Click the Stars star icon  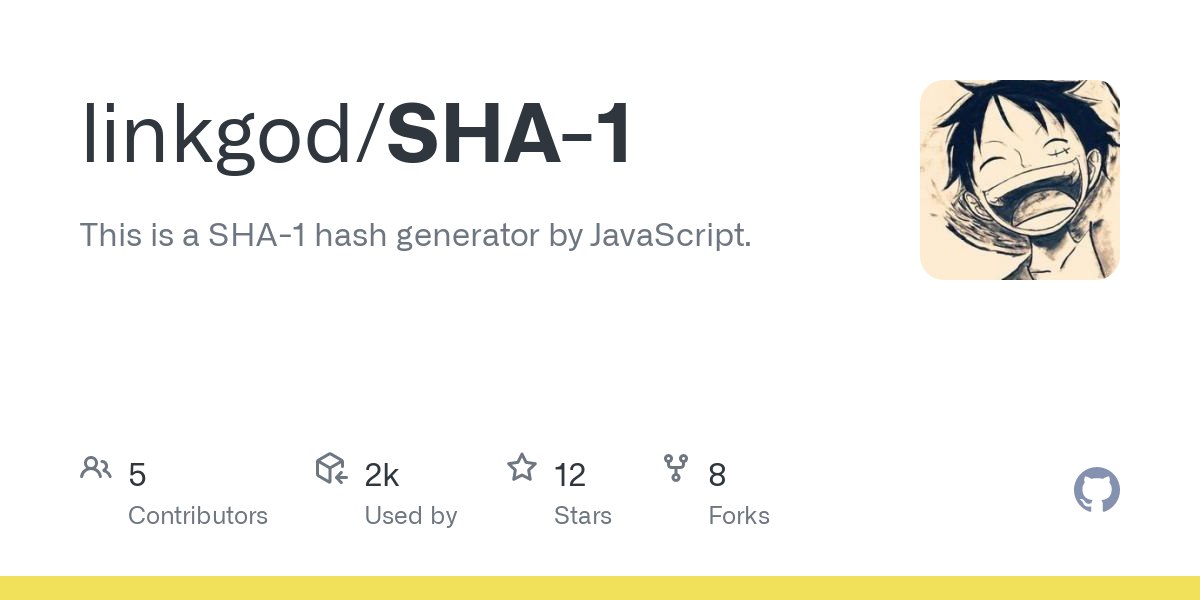click(x=521, y=468)
